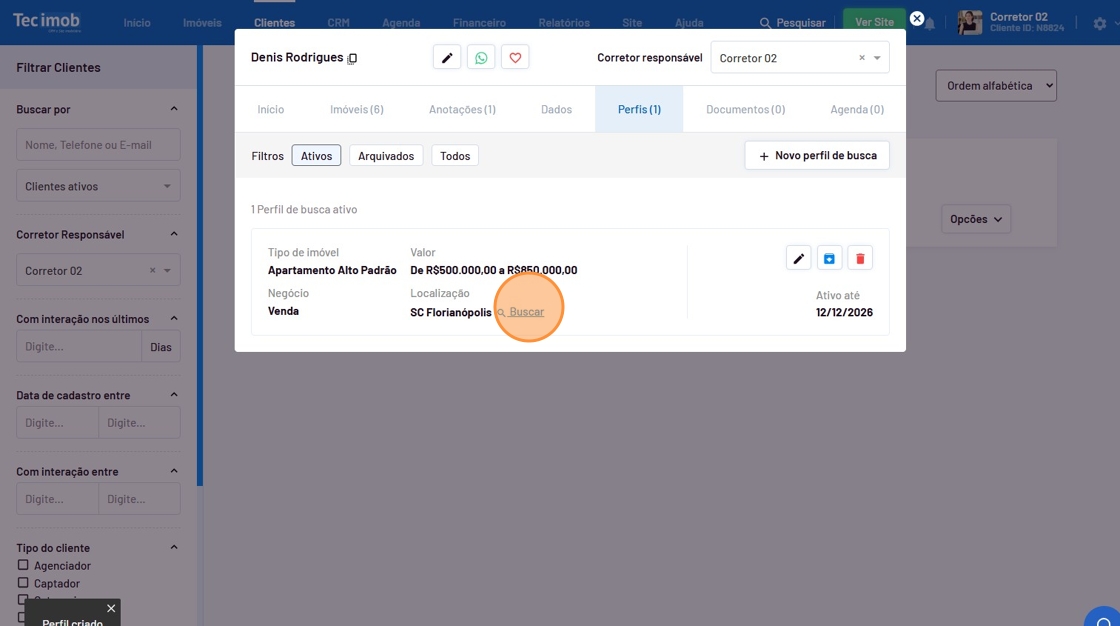1120x626 pixels.
Task: Open the Corretor responsável dropdown
Action: (877, 58)
